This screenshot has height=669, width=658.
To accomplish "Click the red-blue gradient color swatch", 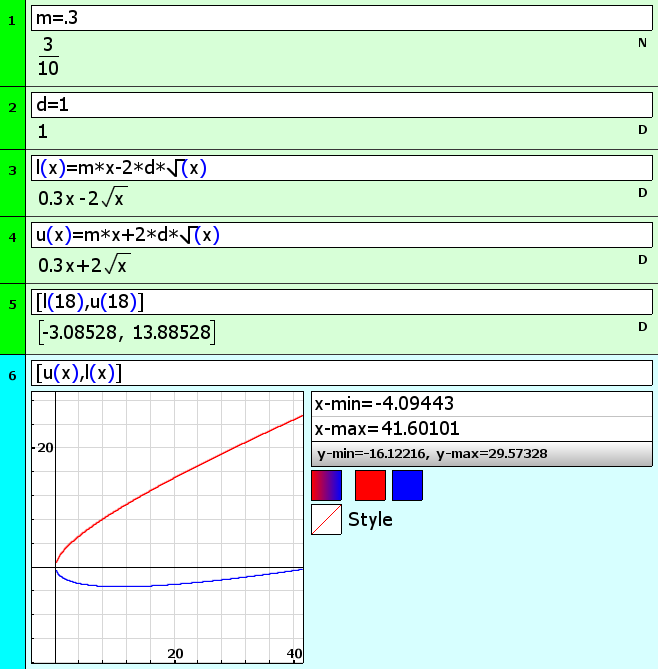I will pyautogui.click(x=326, y=486).
